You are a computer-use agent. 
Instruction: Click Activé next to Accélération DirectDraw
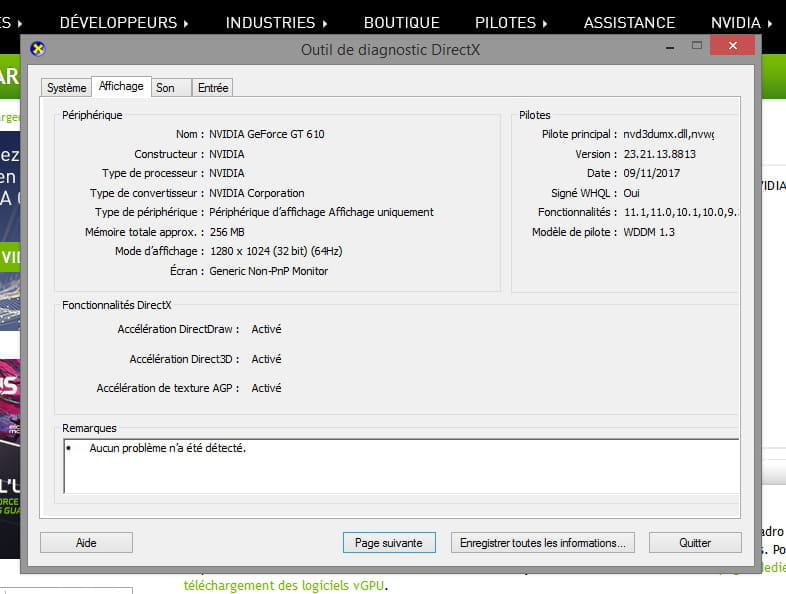[x=266, y=329]
